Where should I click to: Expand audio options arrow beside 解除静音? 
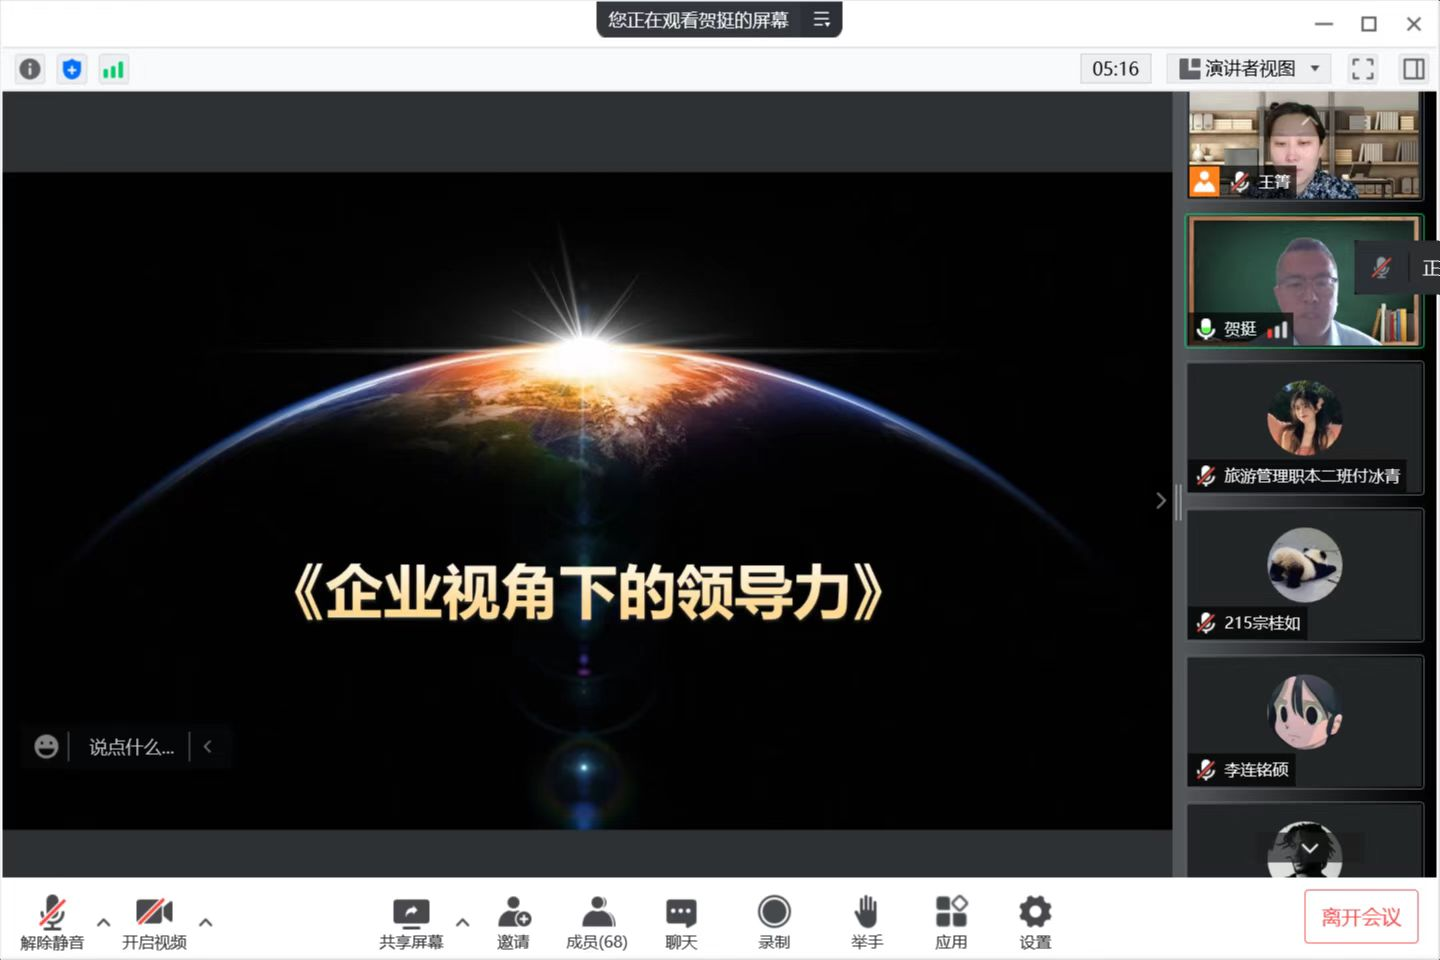[x=103, y=922]
